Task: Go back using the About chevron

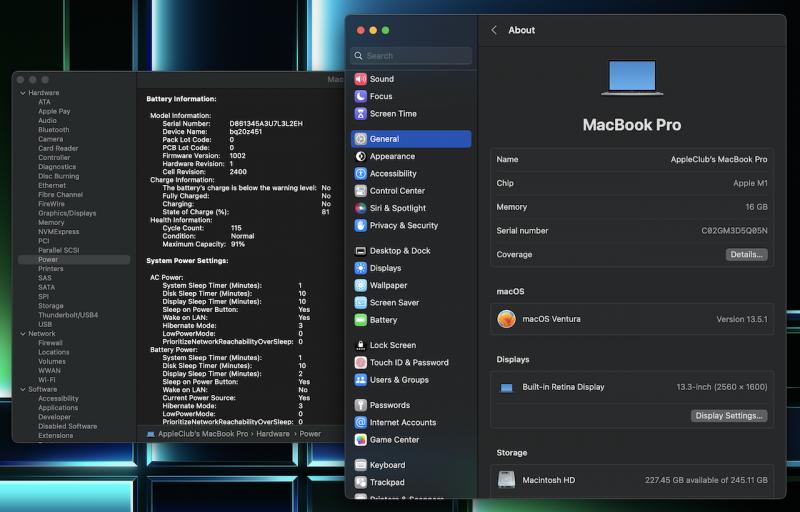Action: pyautogui.click(x=494, y=30)
